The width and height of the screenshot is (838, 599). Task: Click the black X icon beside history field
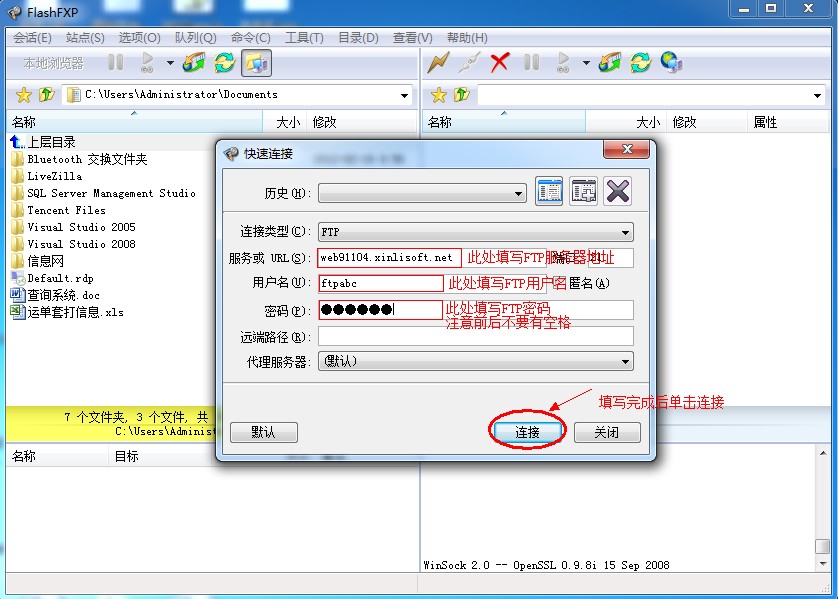[618, 191]
